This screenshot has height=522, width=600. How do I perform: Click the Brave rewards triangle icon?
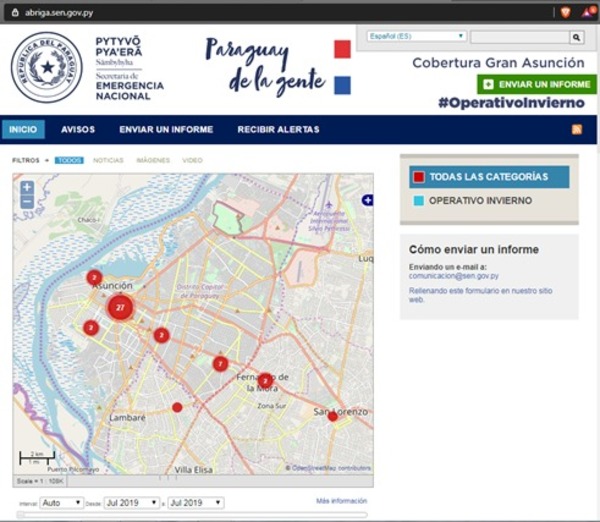(587, 13)
